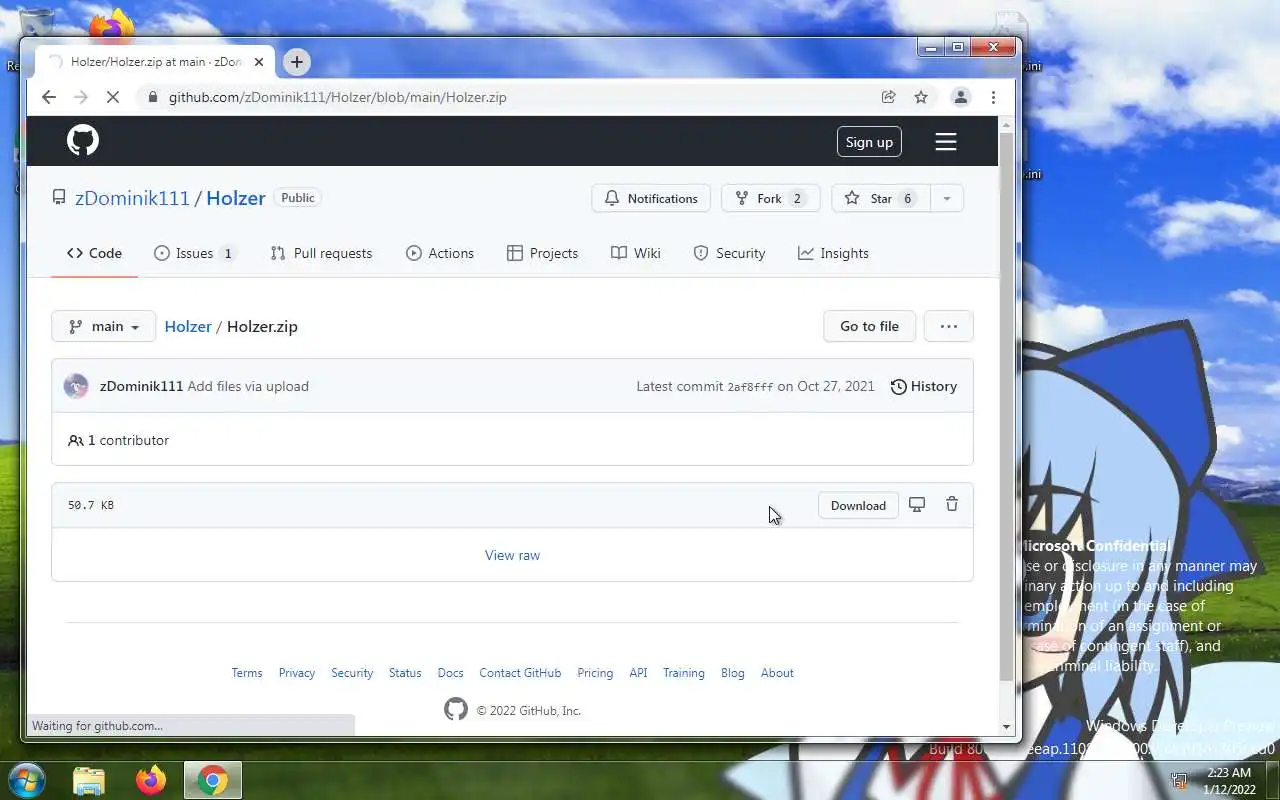Click the footer GitHub logo
Viewport: 1280px width, 800px height.
point(456,710)
